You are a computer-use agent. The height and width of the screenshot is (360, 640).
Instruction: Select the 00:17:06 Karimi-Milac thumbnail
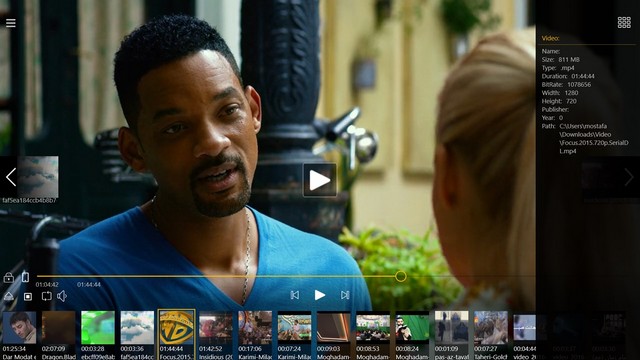255,335
